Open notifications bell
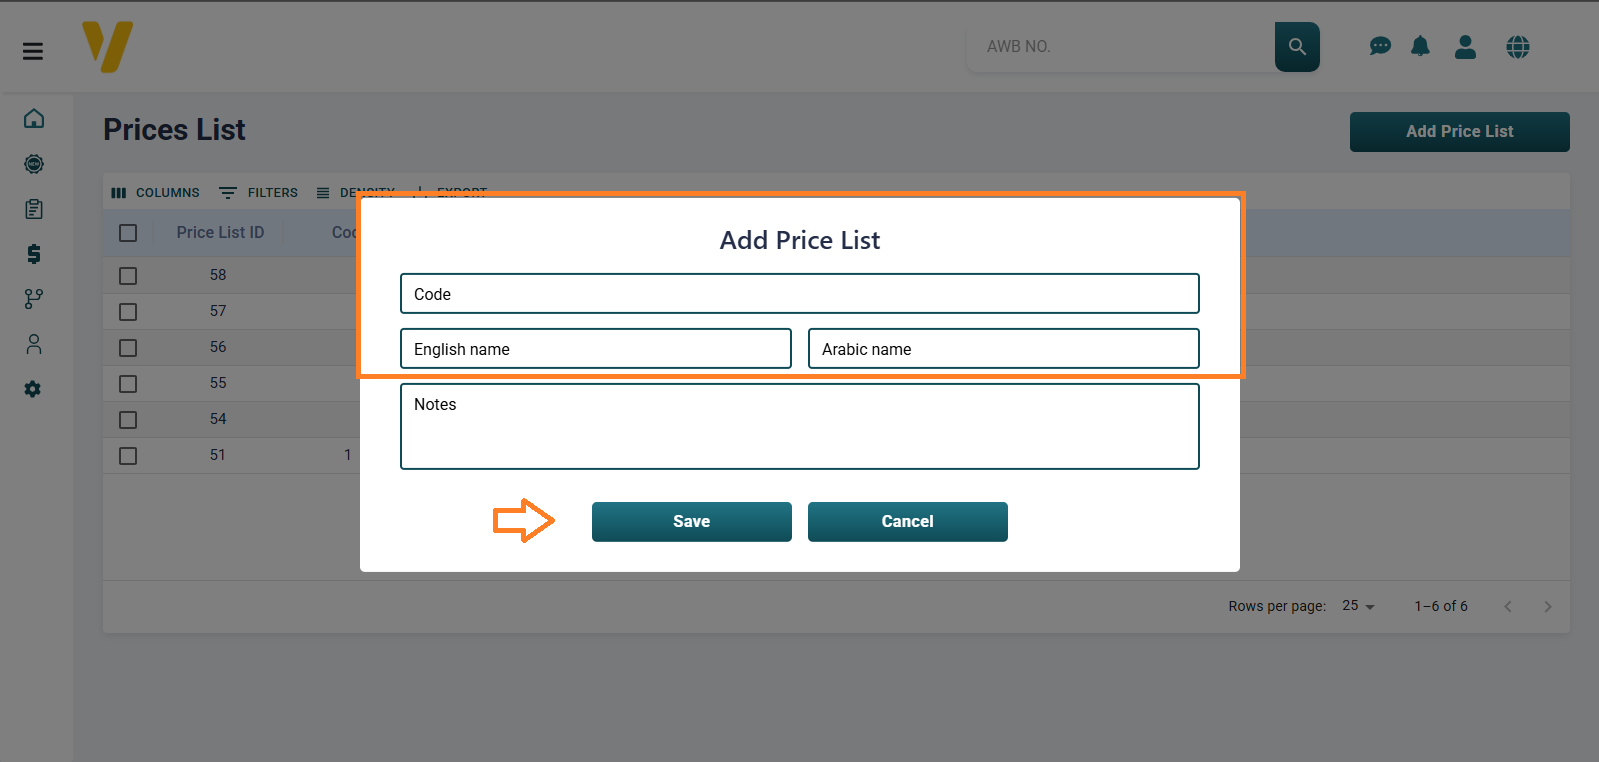The image size is (1599, 762). pos(1420,47)
